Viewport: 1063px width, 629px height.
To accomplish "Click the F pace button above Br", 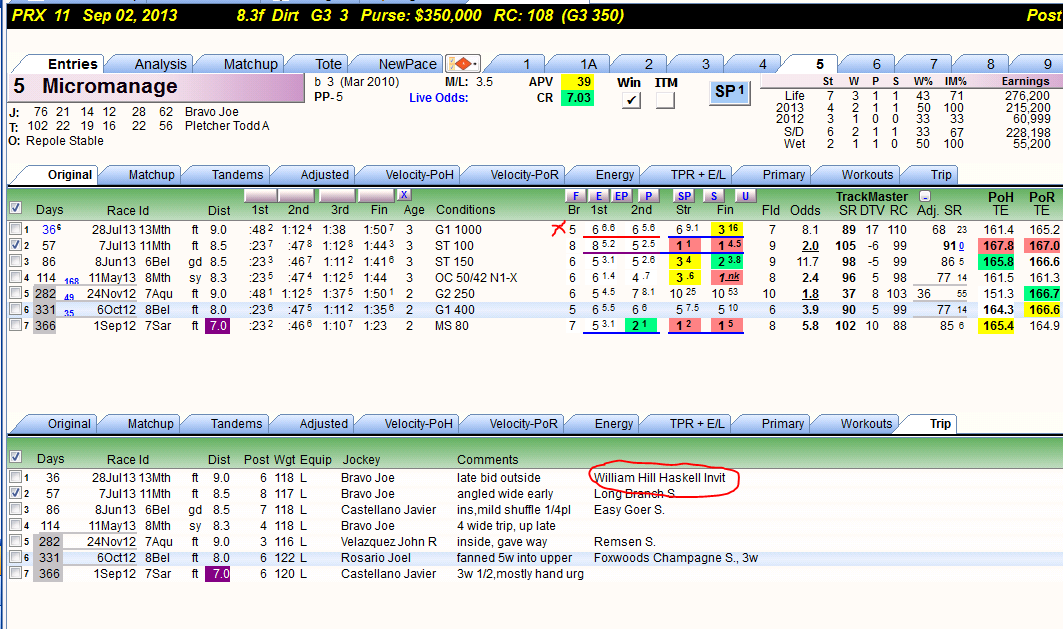I will click(x=576, y=196).
